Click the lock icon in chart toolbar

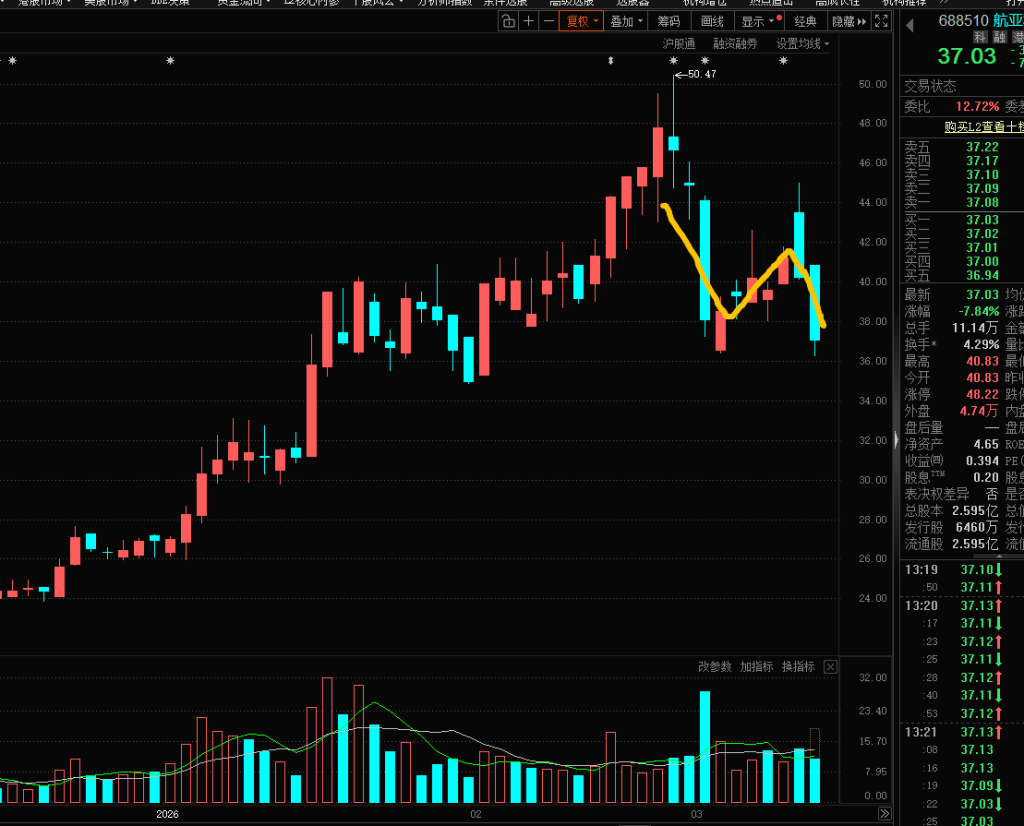[509, 21]
